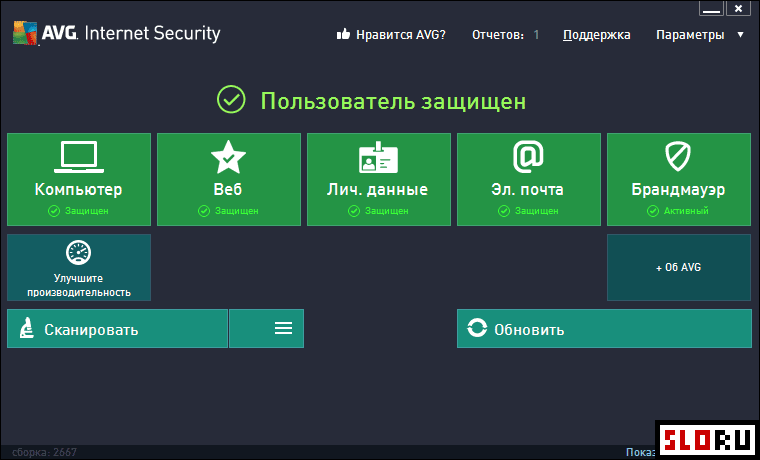
Task: Click the speedometer icon for performance
Action: tap(79, 253)
